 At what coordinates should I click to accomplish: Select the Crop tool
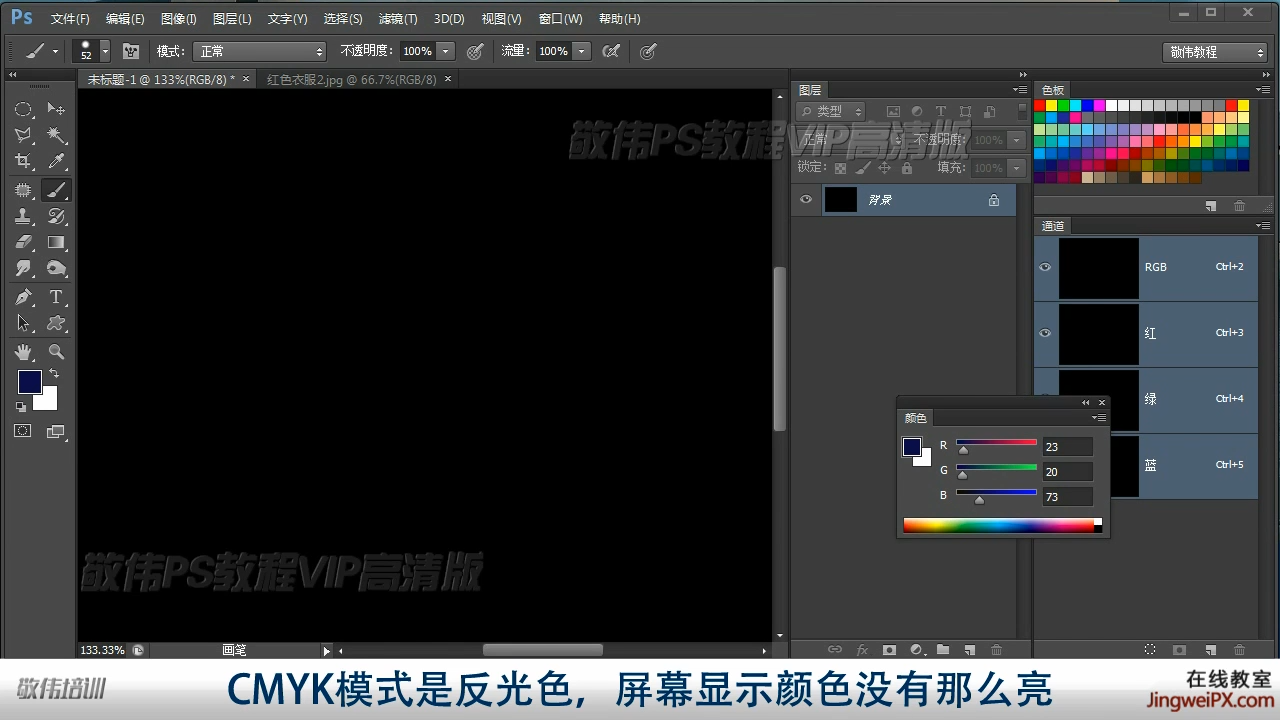click(23, 161)
